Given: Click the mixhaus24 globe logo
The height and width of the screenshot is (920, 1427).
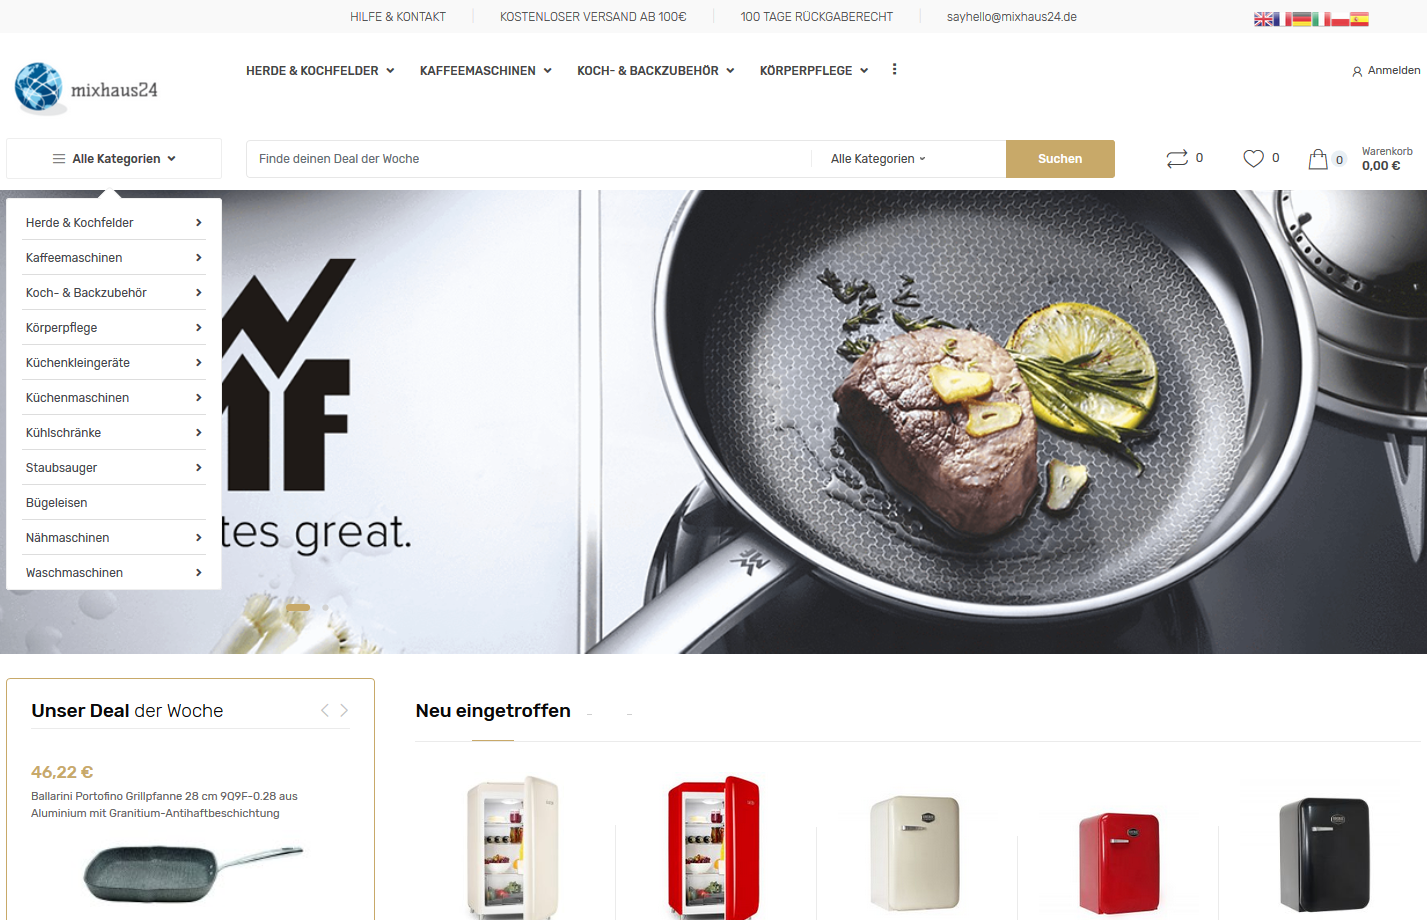Looking at the screenshot, I should click(x=39, y=87).
